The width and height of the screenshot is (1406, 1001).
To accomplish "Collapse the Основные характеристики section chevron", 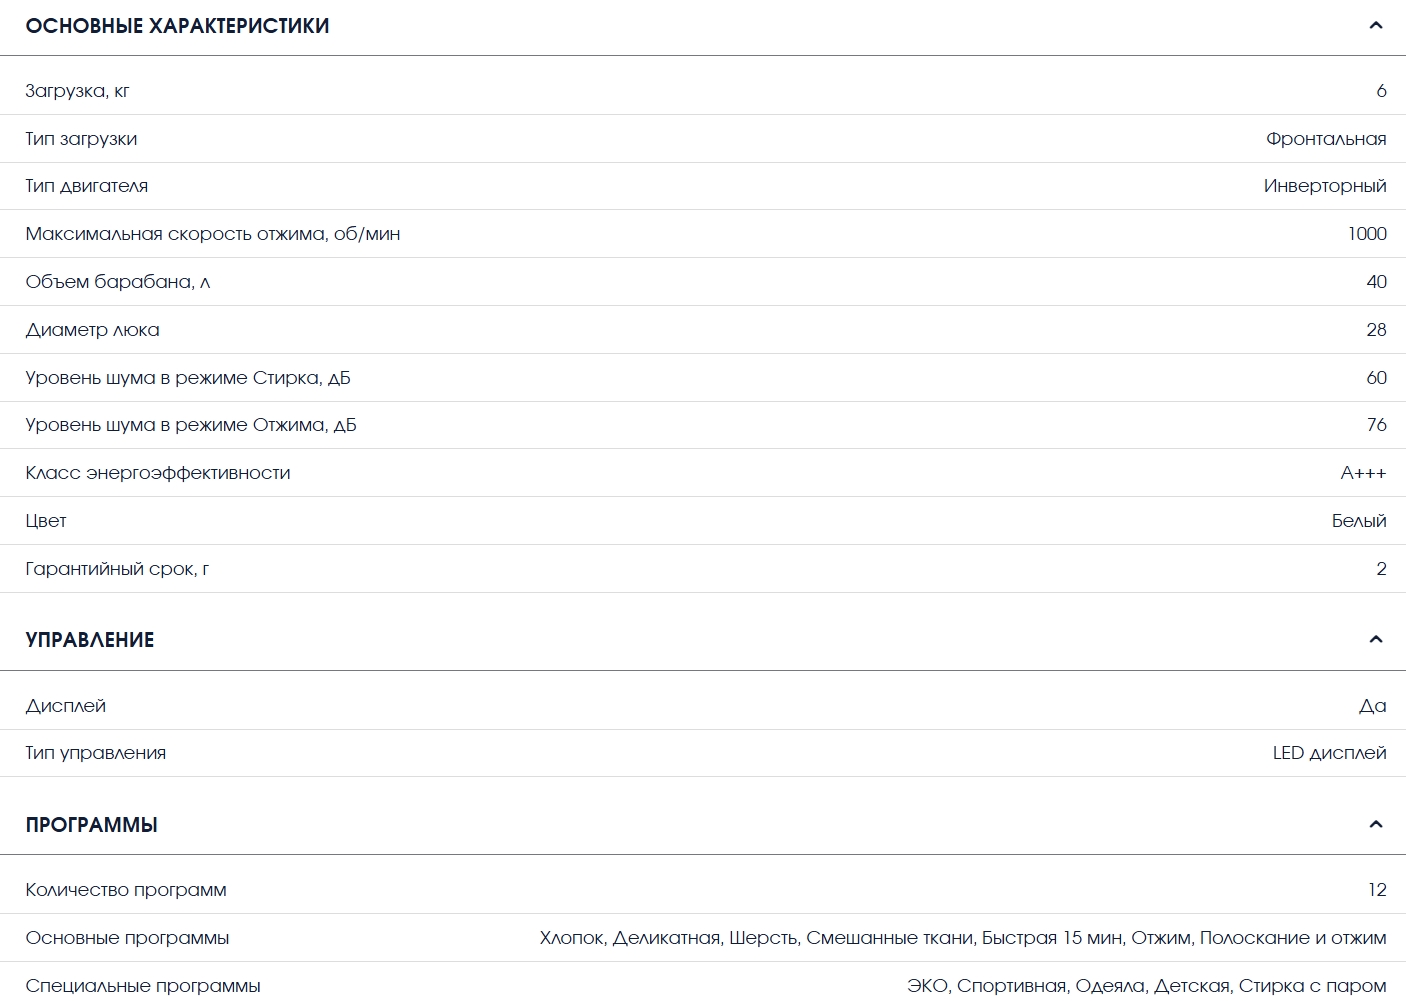I will [x=1375, y=26].
